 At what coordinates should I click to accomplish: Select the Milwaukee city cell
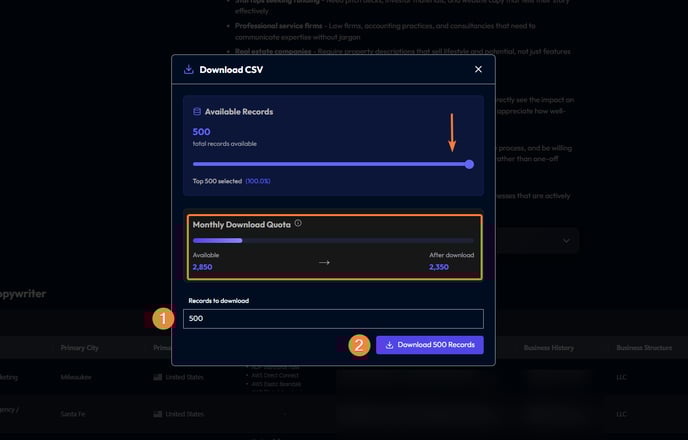[76, 377]
